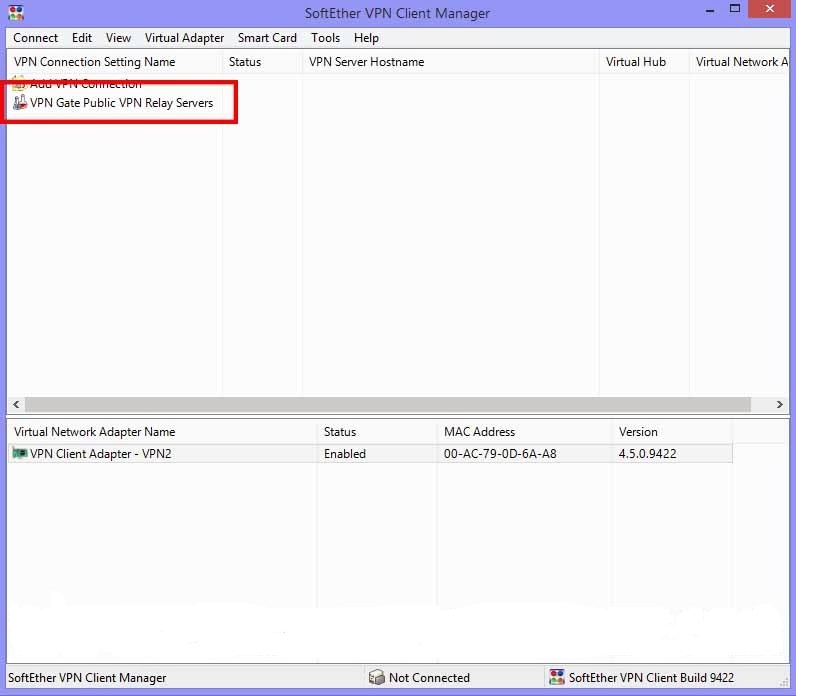Click MAC address 00-AC-79-0D-6A-A8

tap(500, 454)
